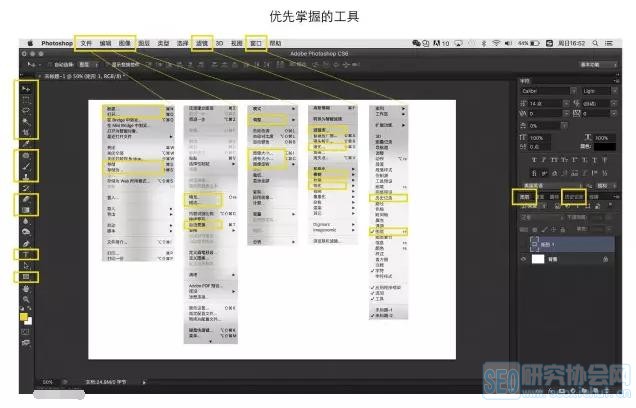Select the Rectangular Marquee tool
636x408 pixels.
point(26,99)
